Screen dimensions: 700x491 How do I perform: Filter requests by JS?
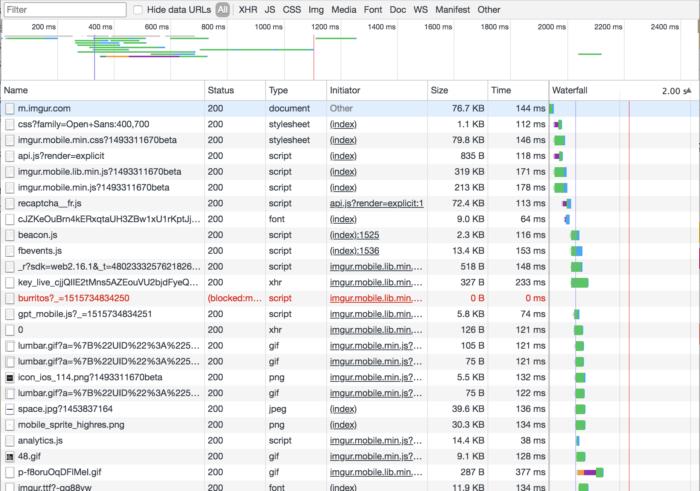[x=270, y=10]
